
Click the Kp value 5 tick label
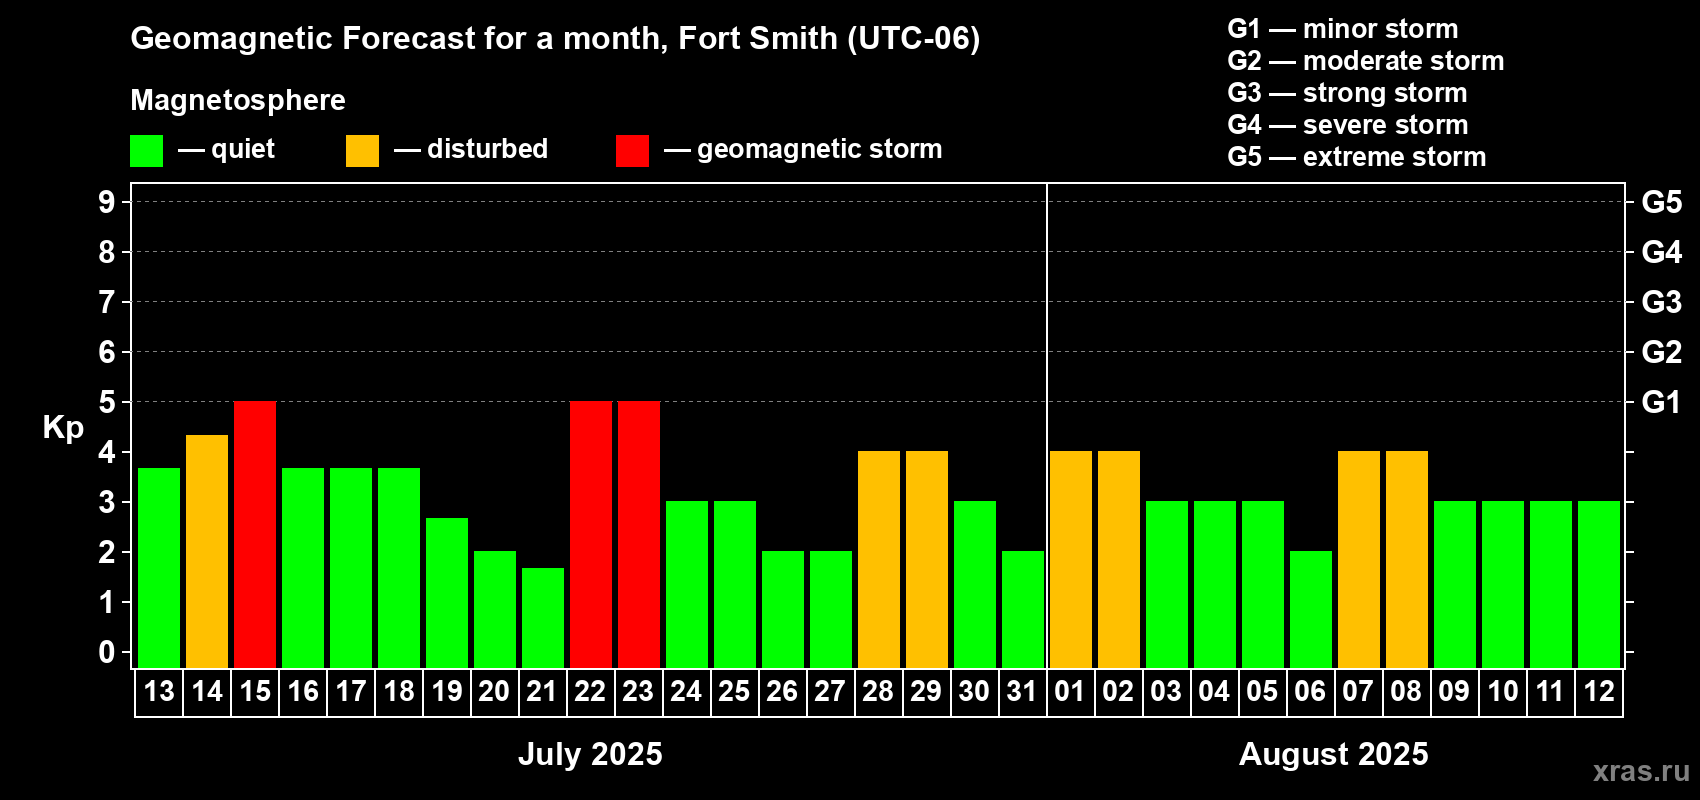pos(107,402)
